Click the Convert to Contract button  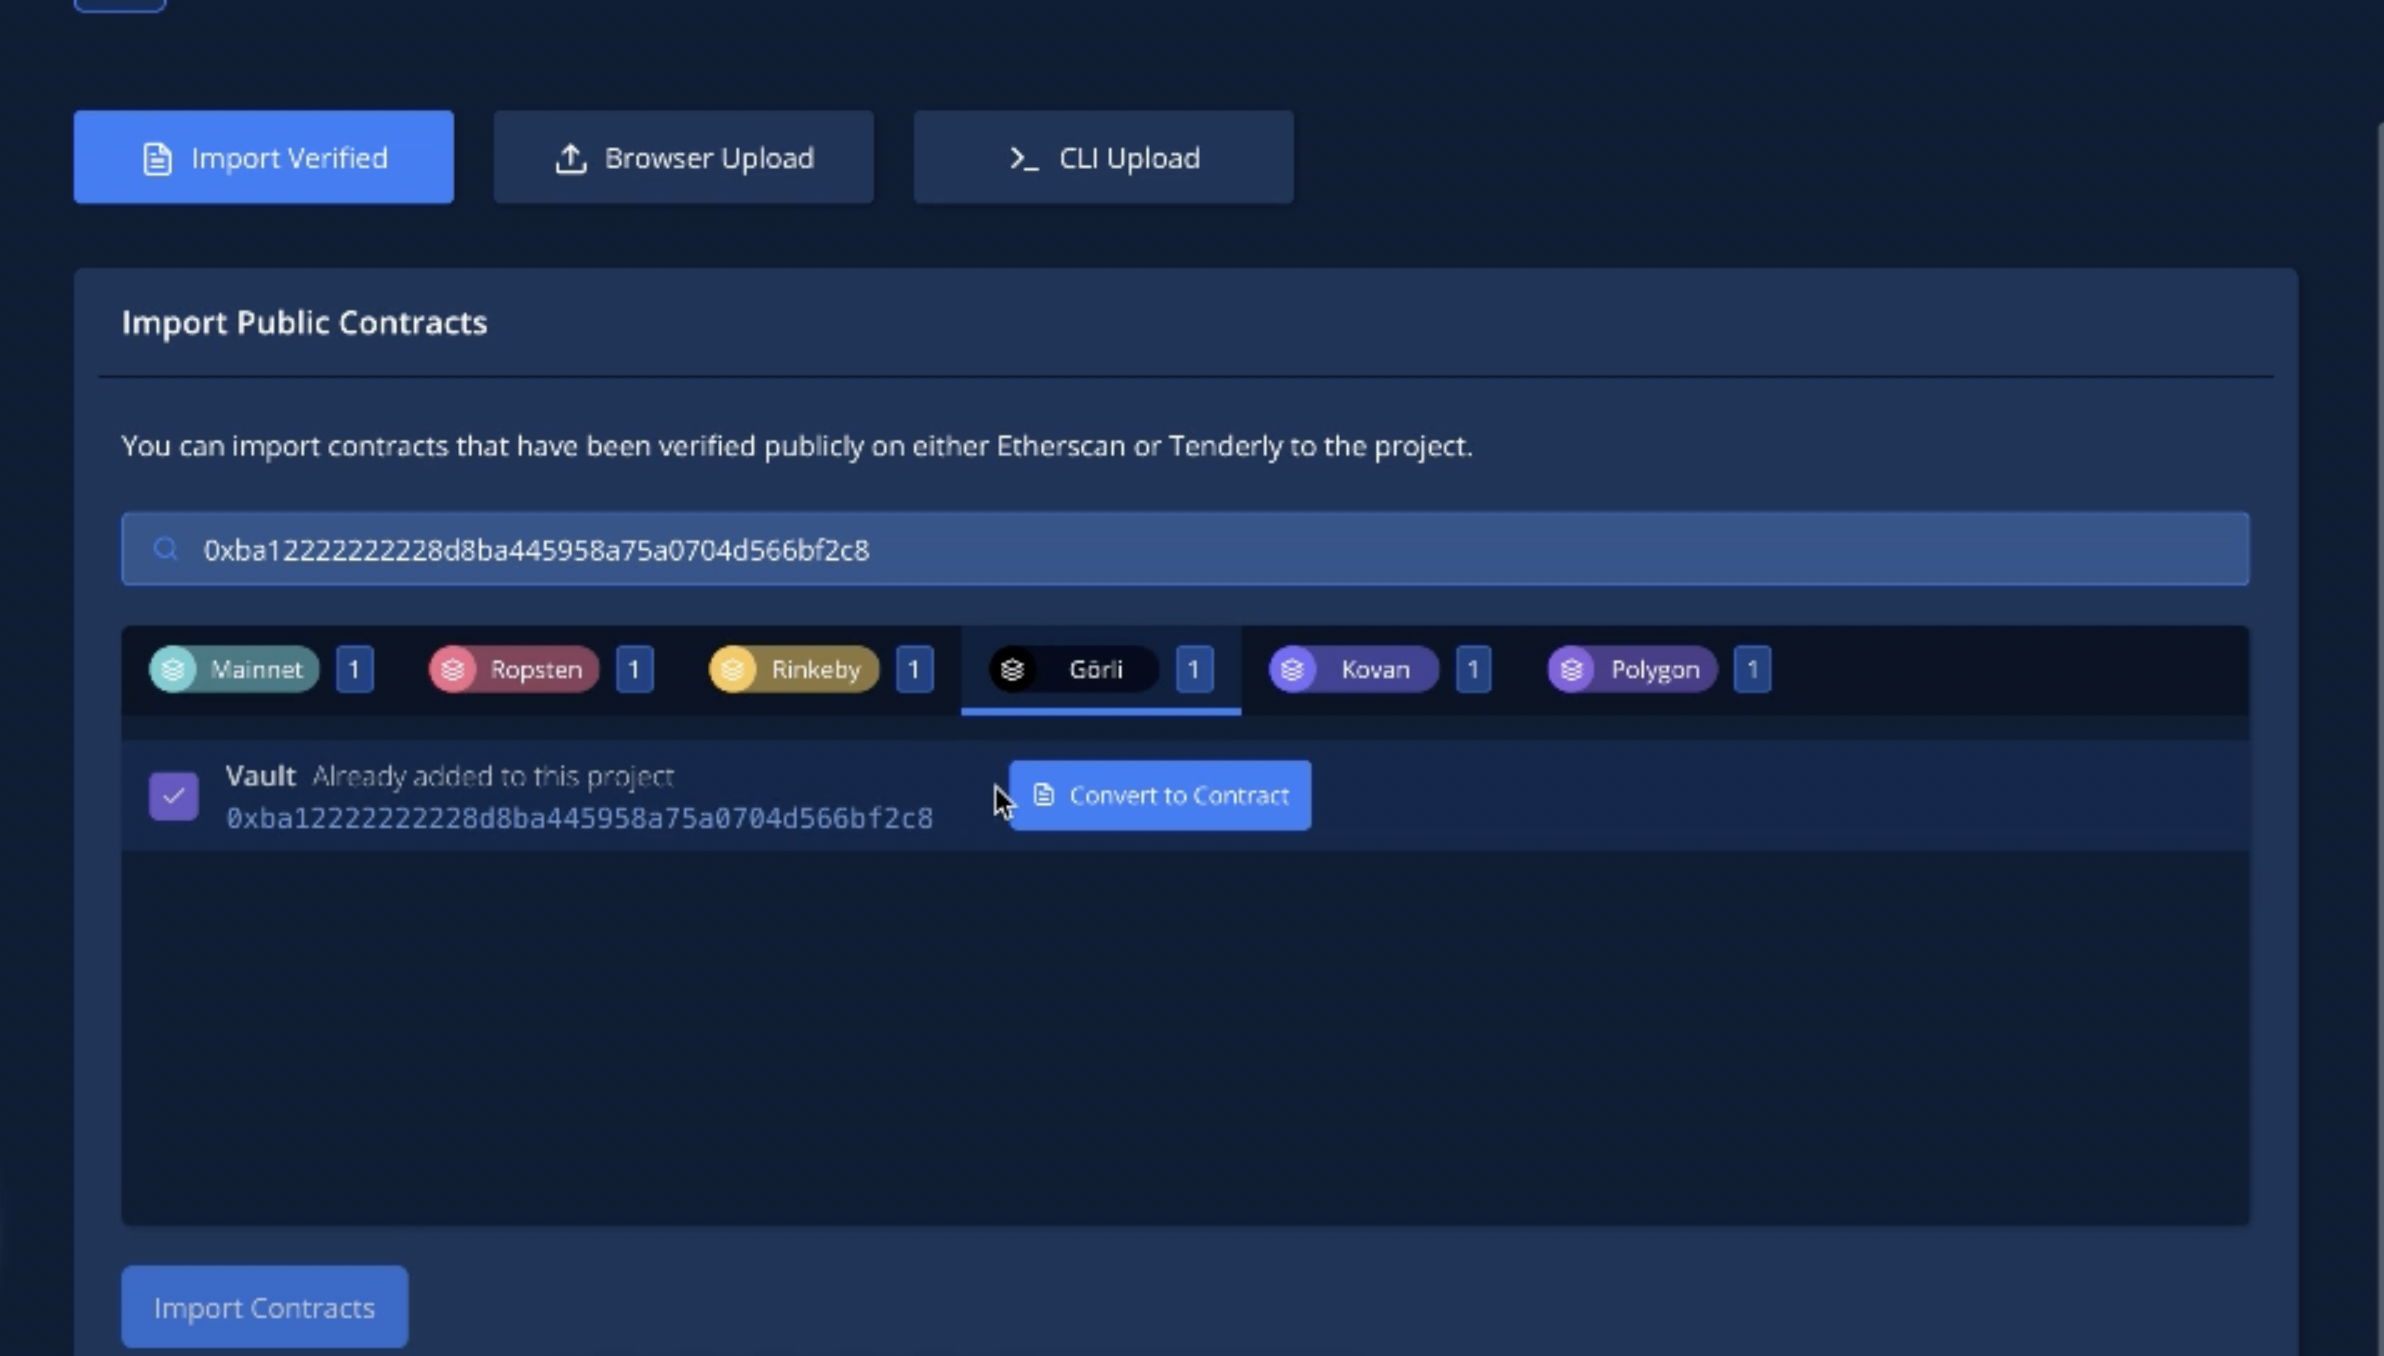pyautogui.click(x=1160, y=795)
